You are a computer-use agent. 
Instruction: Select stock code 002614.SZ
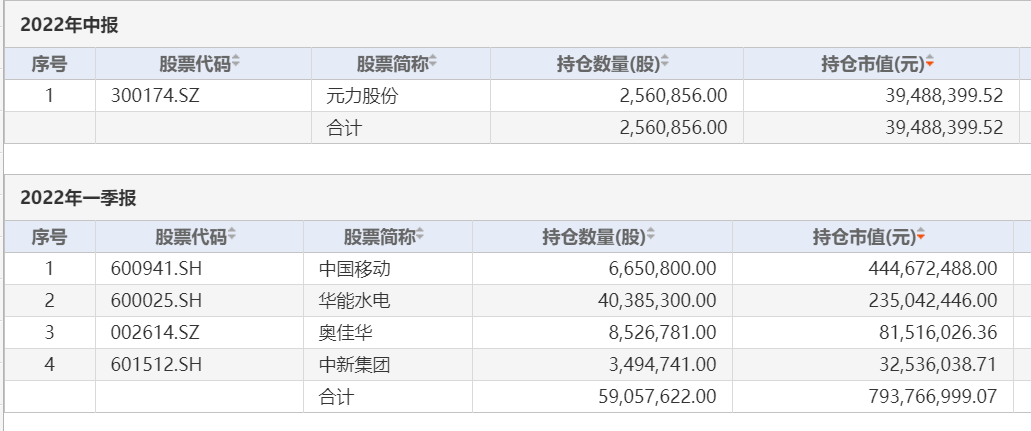coord(156,333)
